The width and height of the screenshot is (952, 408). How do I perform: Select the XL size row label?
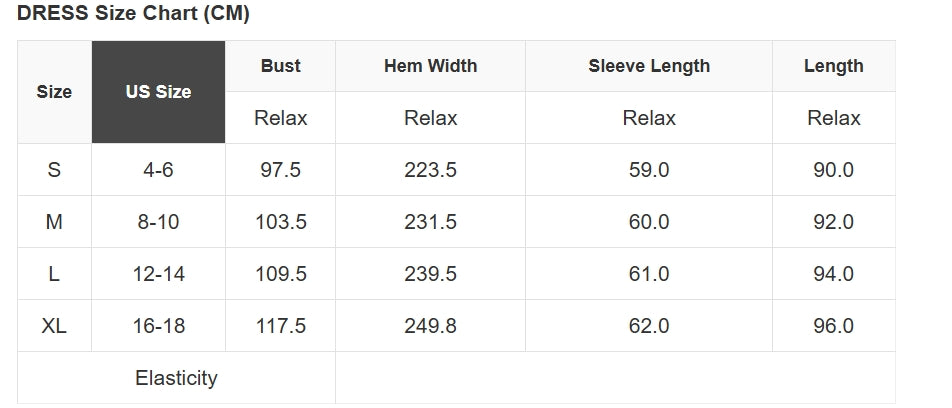point(54,326)
